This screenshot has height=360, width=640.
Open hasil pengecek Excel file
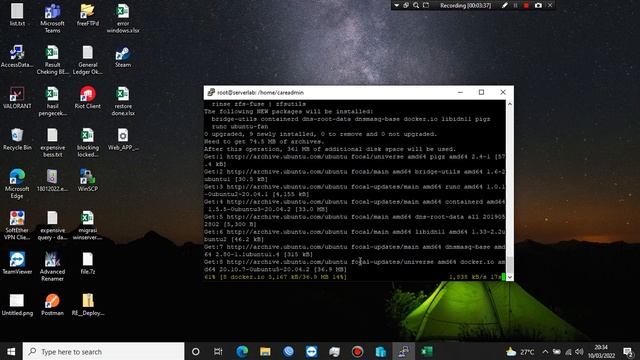[x=52, y=101]
